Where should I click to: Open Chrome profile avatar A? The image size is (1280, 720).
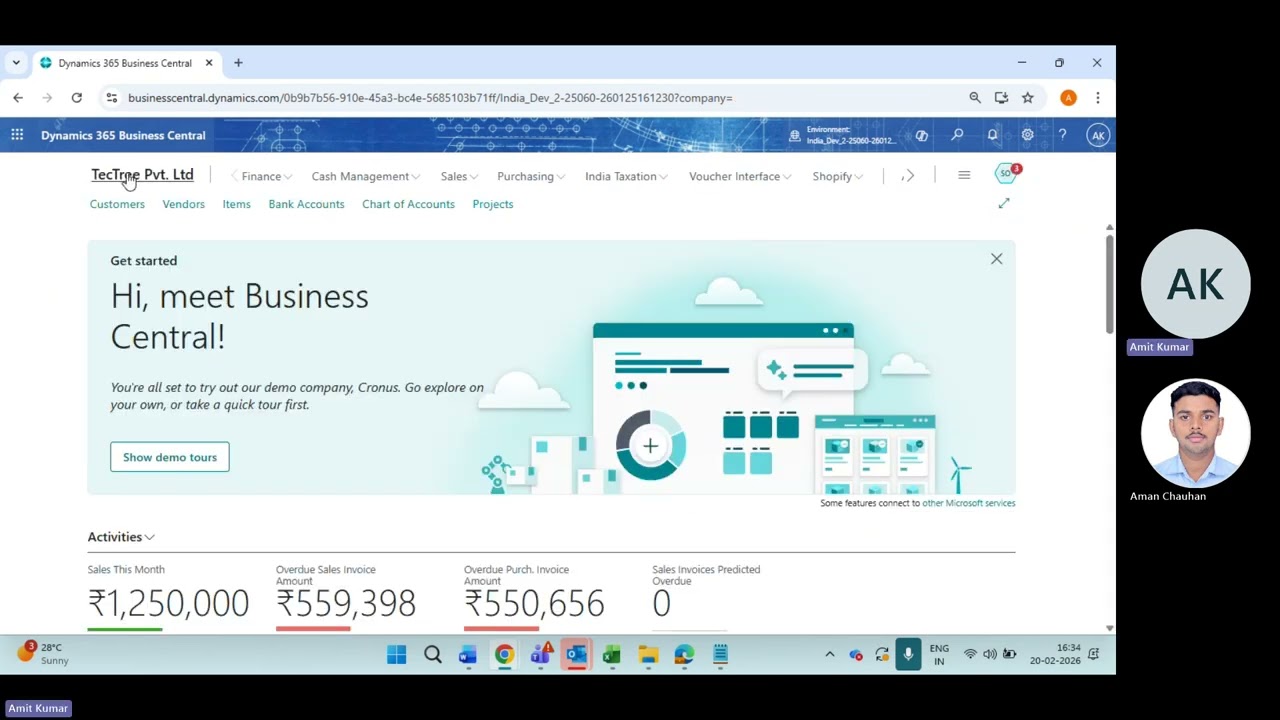[x=1068, y=98]
